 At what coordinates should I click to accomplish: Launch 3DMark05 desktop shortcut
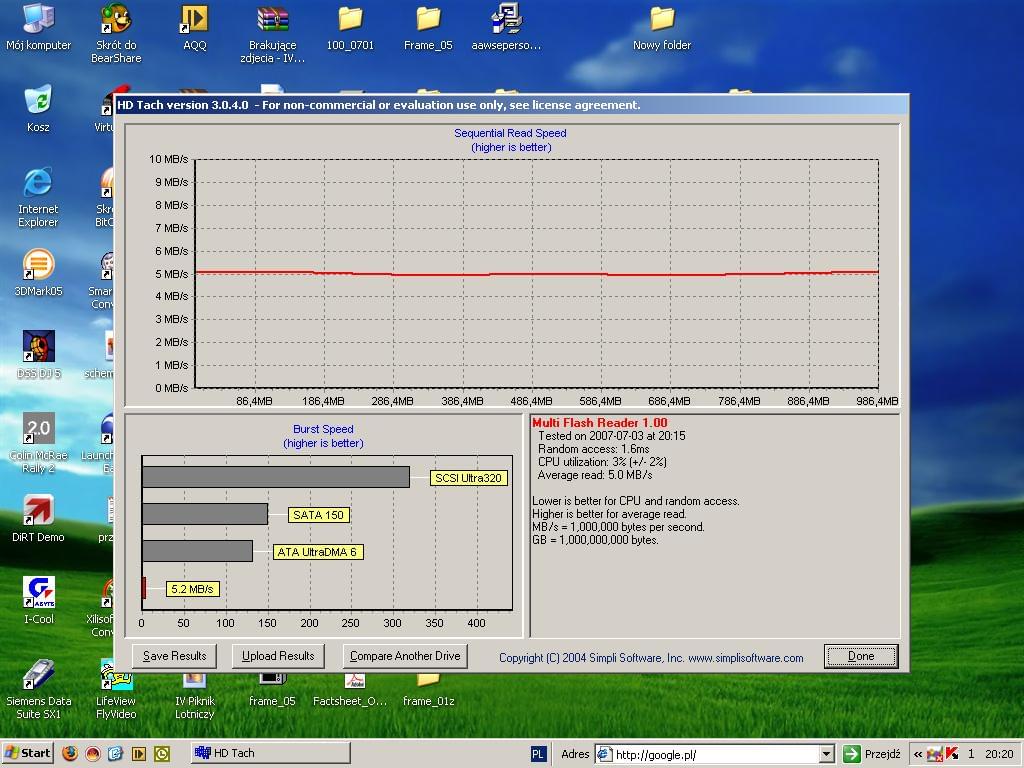[x=38, y=272]
